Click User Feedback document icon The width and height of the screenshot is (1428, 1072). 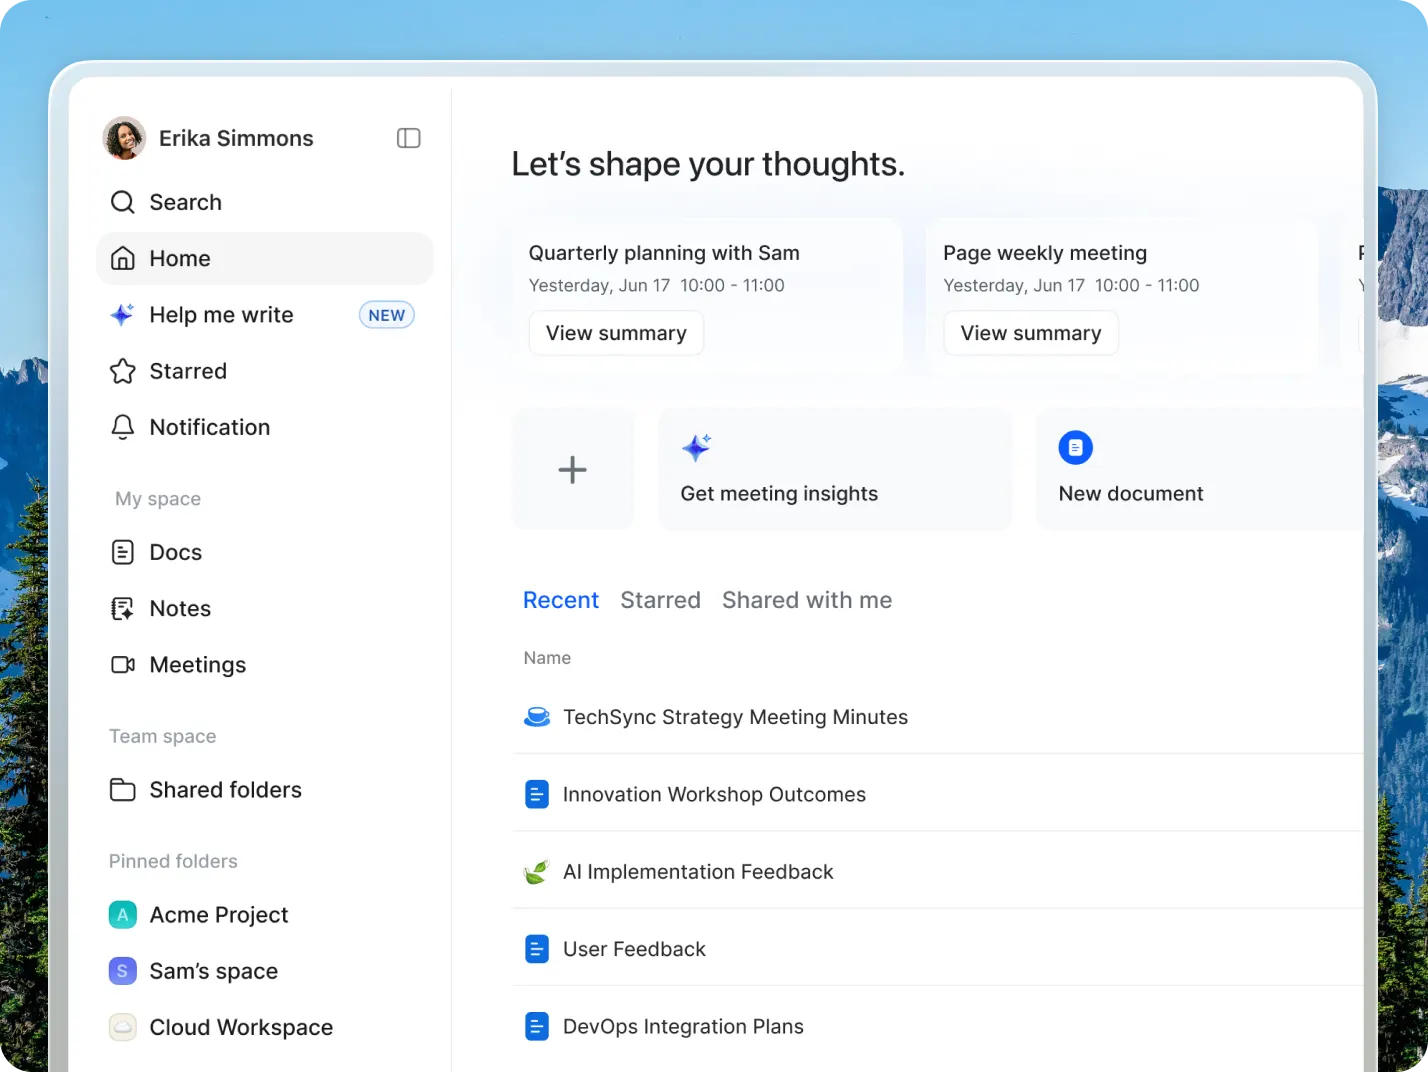537,949
